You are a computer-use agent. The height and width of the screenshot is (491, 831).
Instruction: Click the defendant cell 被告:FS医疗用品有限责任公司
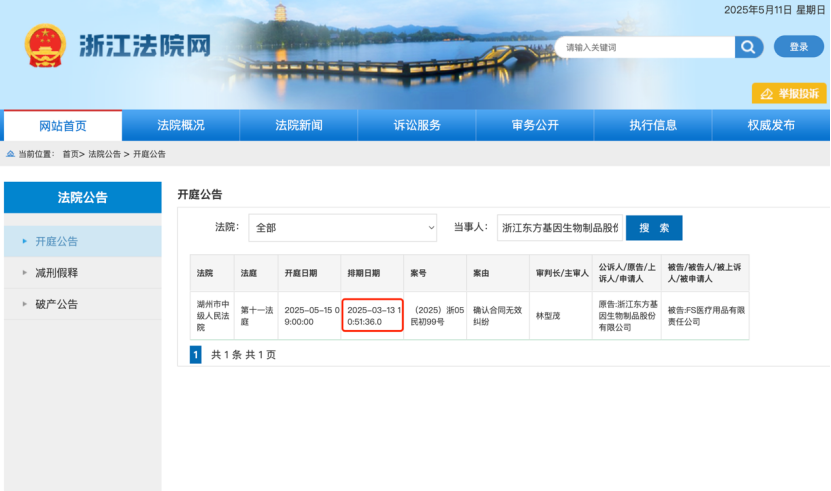point(705,315)
